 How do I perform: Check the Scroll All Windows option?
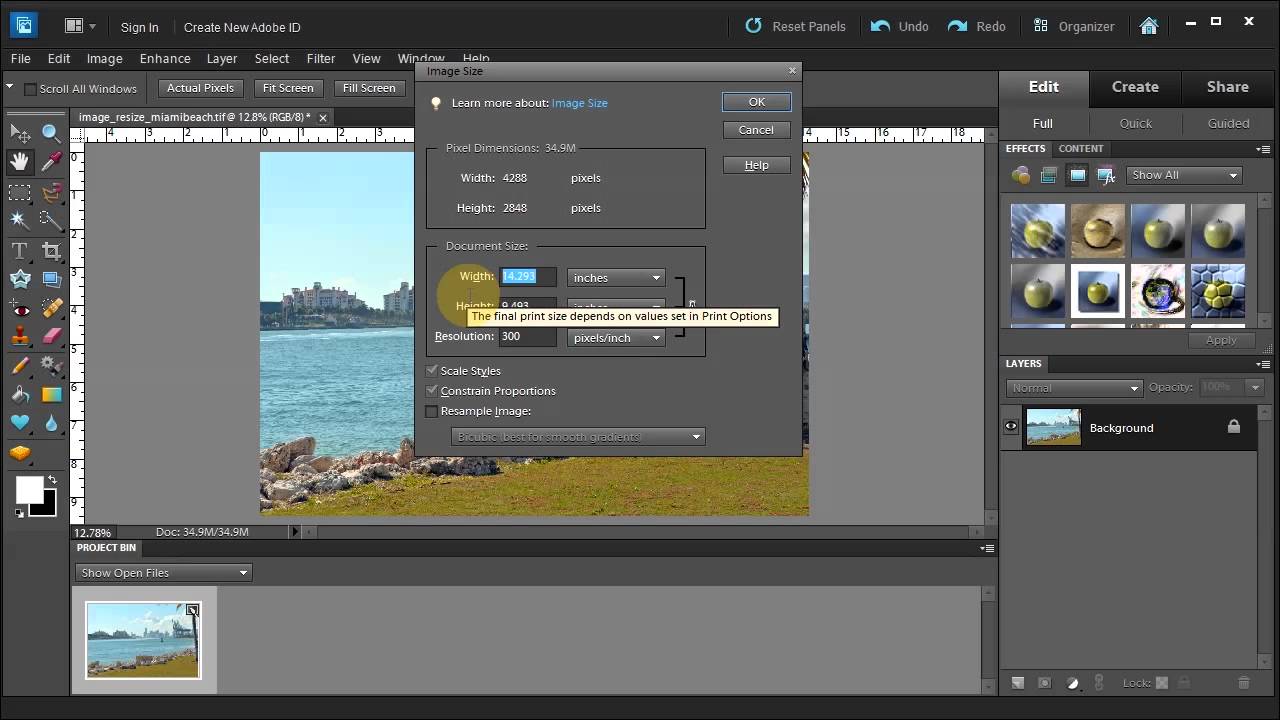tap(30, 89)
